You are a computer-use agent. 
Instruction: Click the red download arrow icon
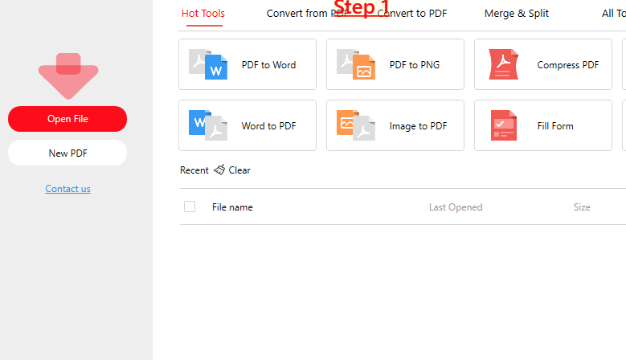pos(68,76)
